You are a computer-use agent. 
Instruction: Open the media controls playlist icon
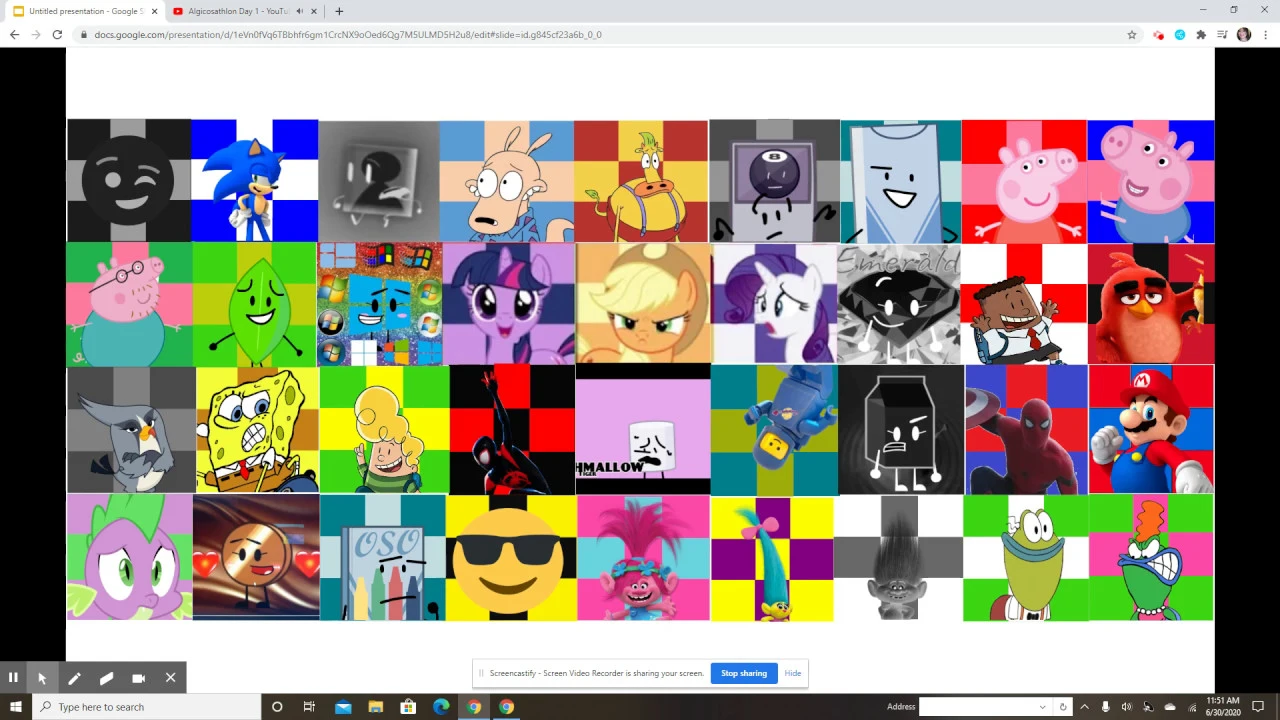(1222, 34)
